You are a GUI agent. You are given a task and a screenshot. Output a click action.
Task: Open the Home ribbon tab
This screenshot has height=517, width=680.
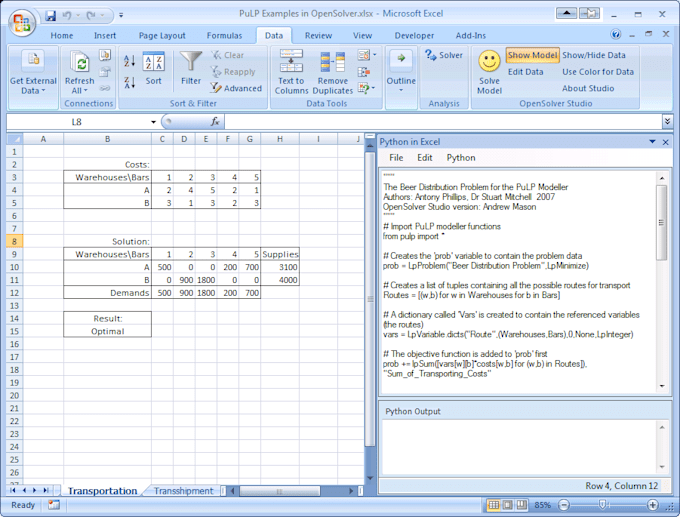(x=62, y=36)
